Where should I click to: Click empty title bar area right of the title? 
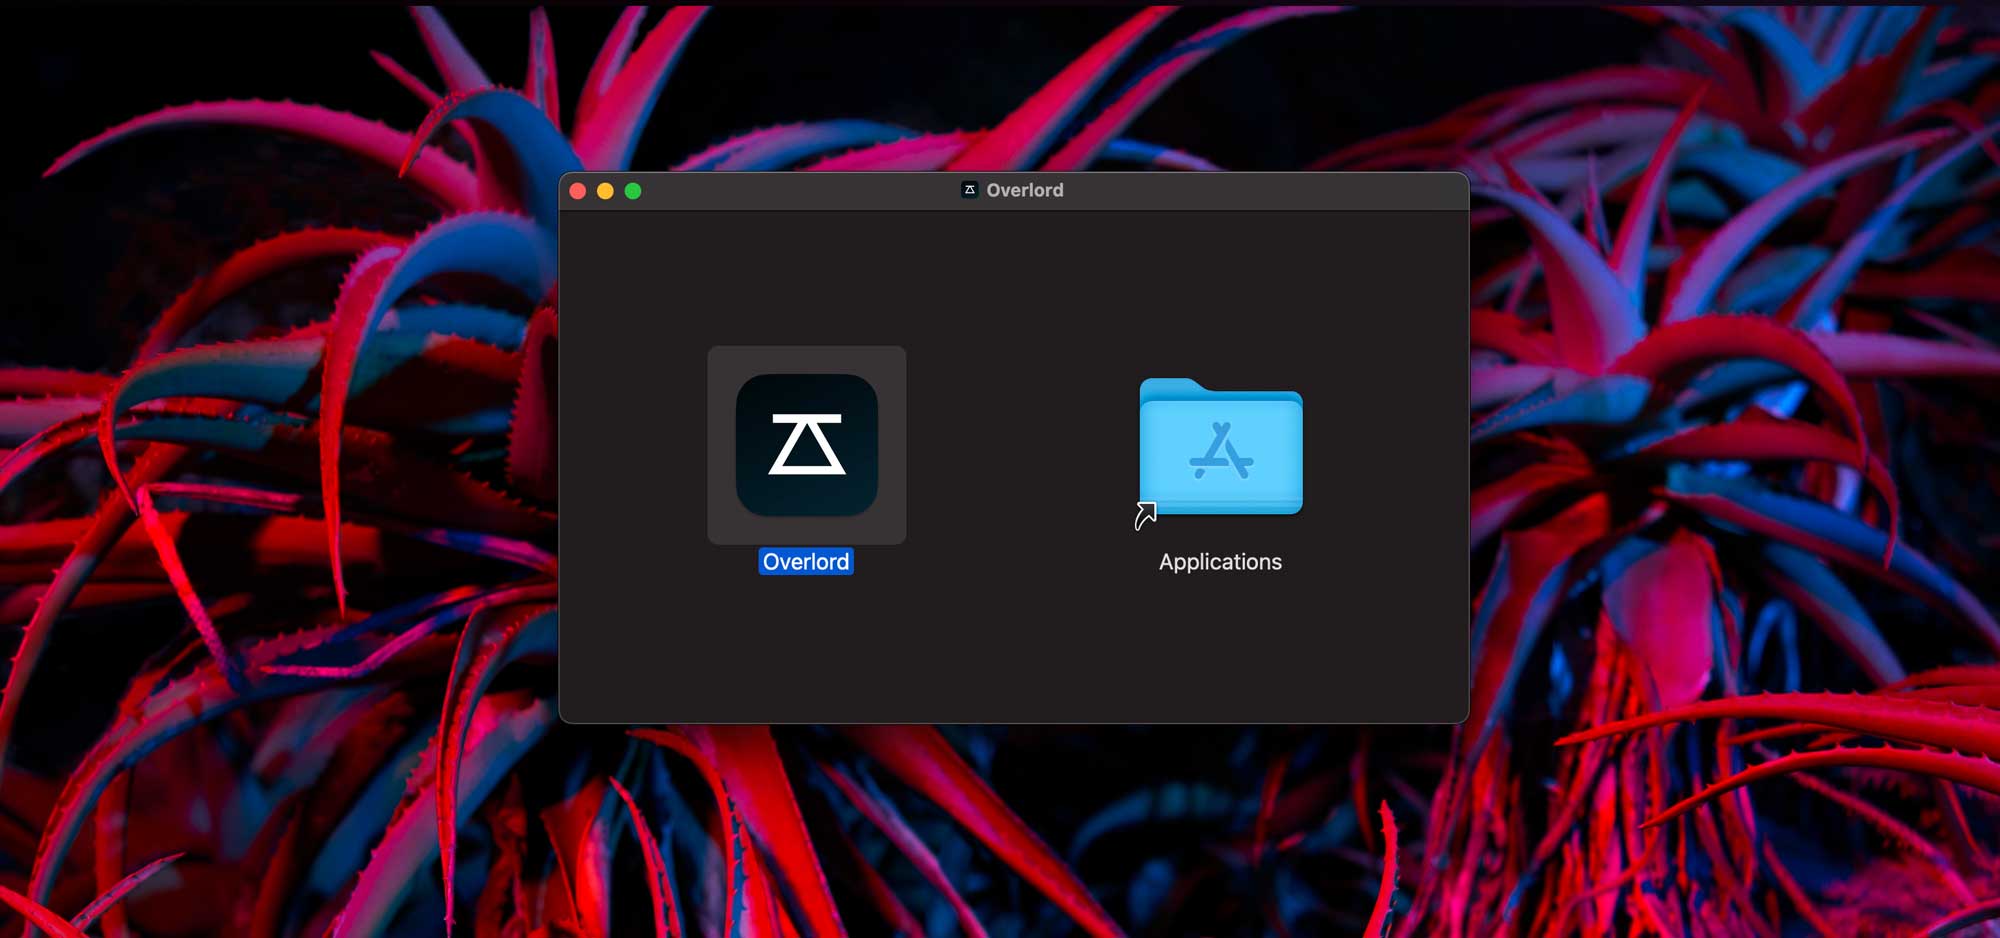(1270, 190)
